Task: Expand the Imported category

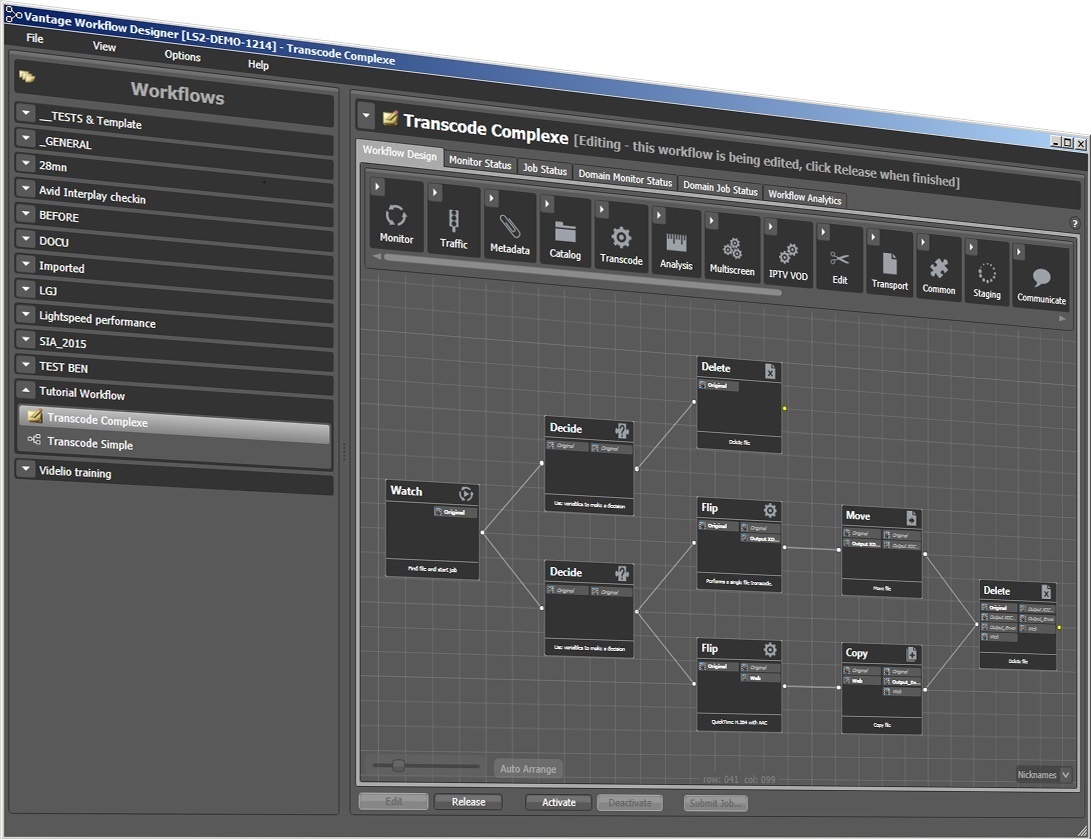Action: pos(26,264)
